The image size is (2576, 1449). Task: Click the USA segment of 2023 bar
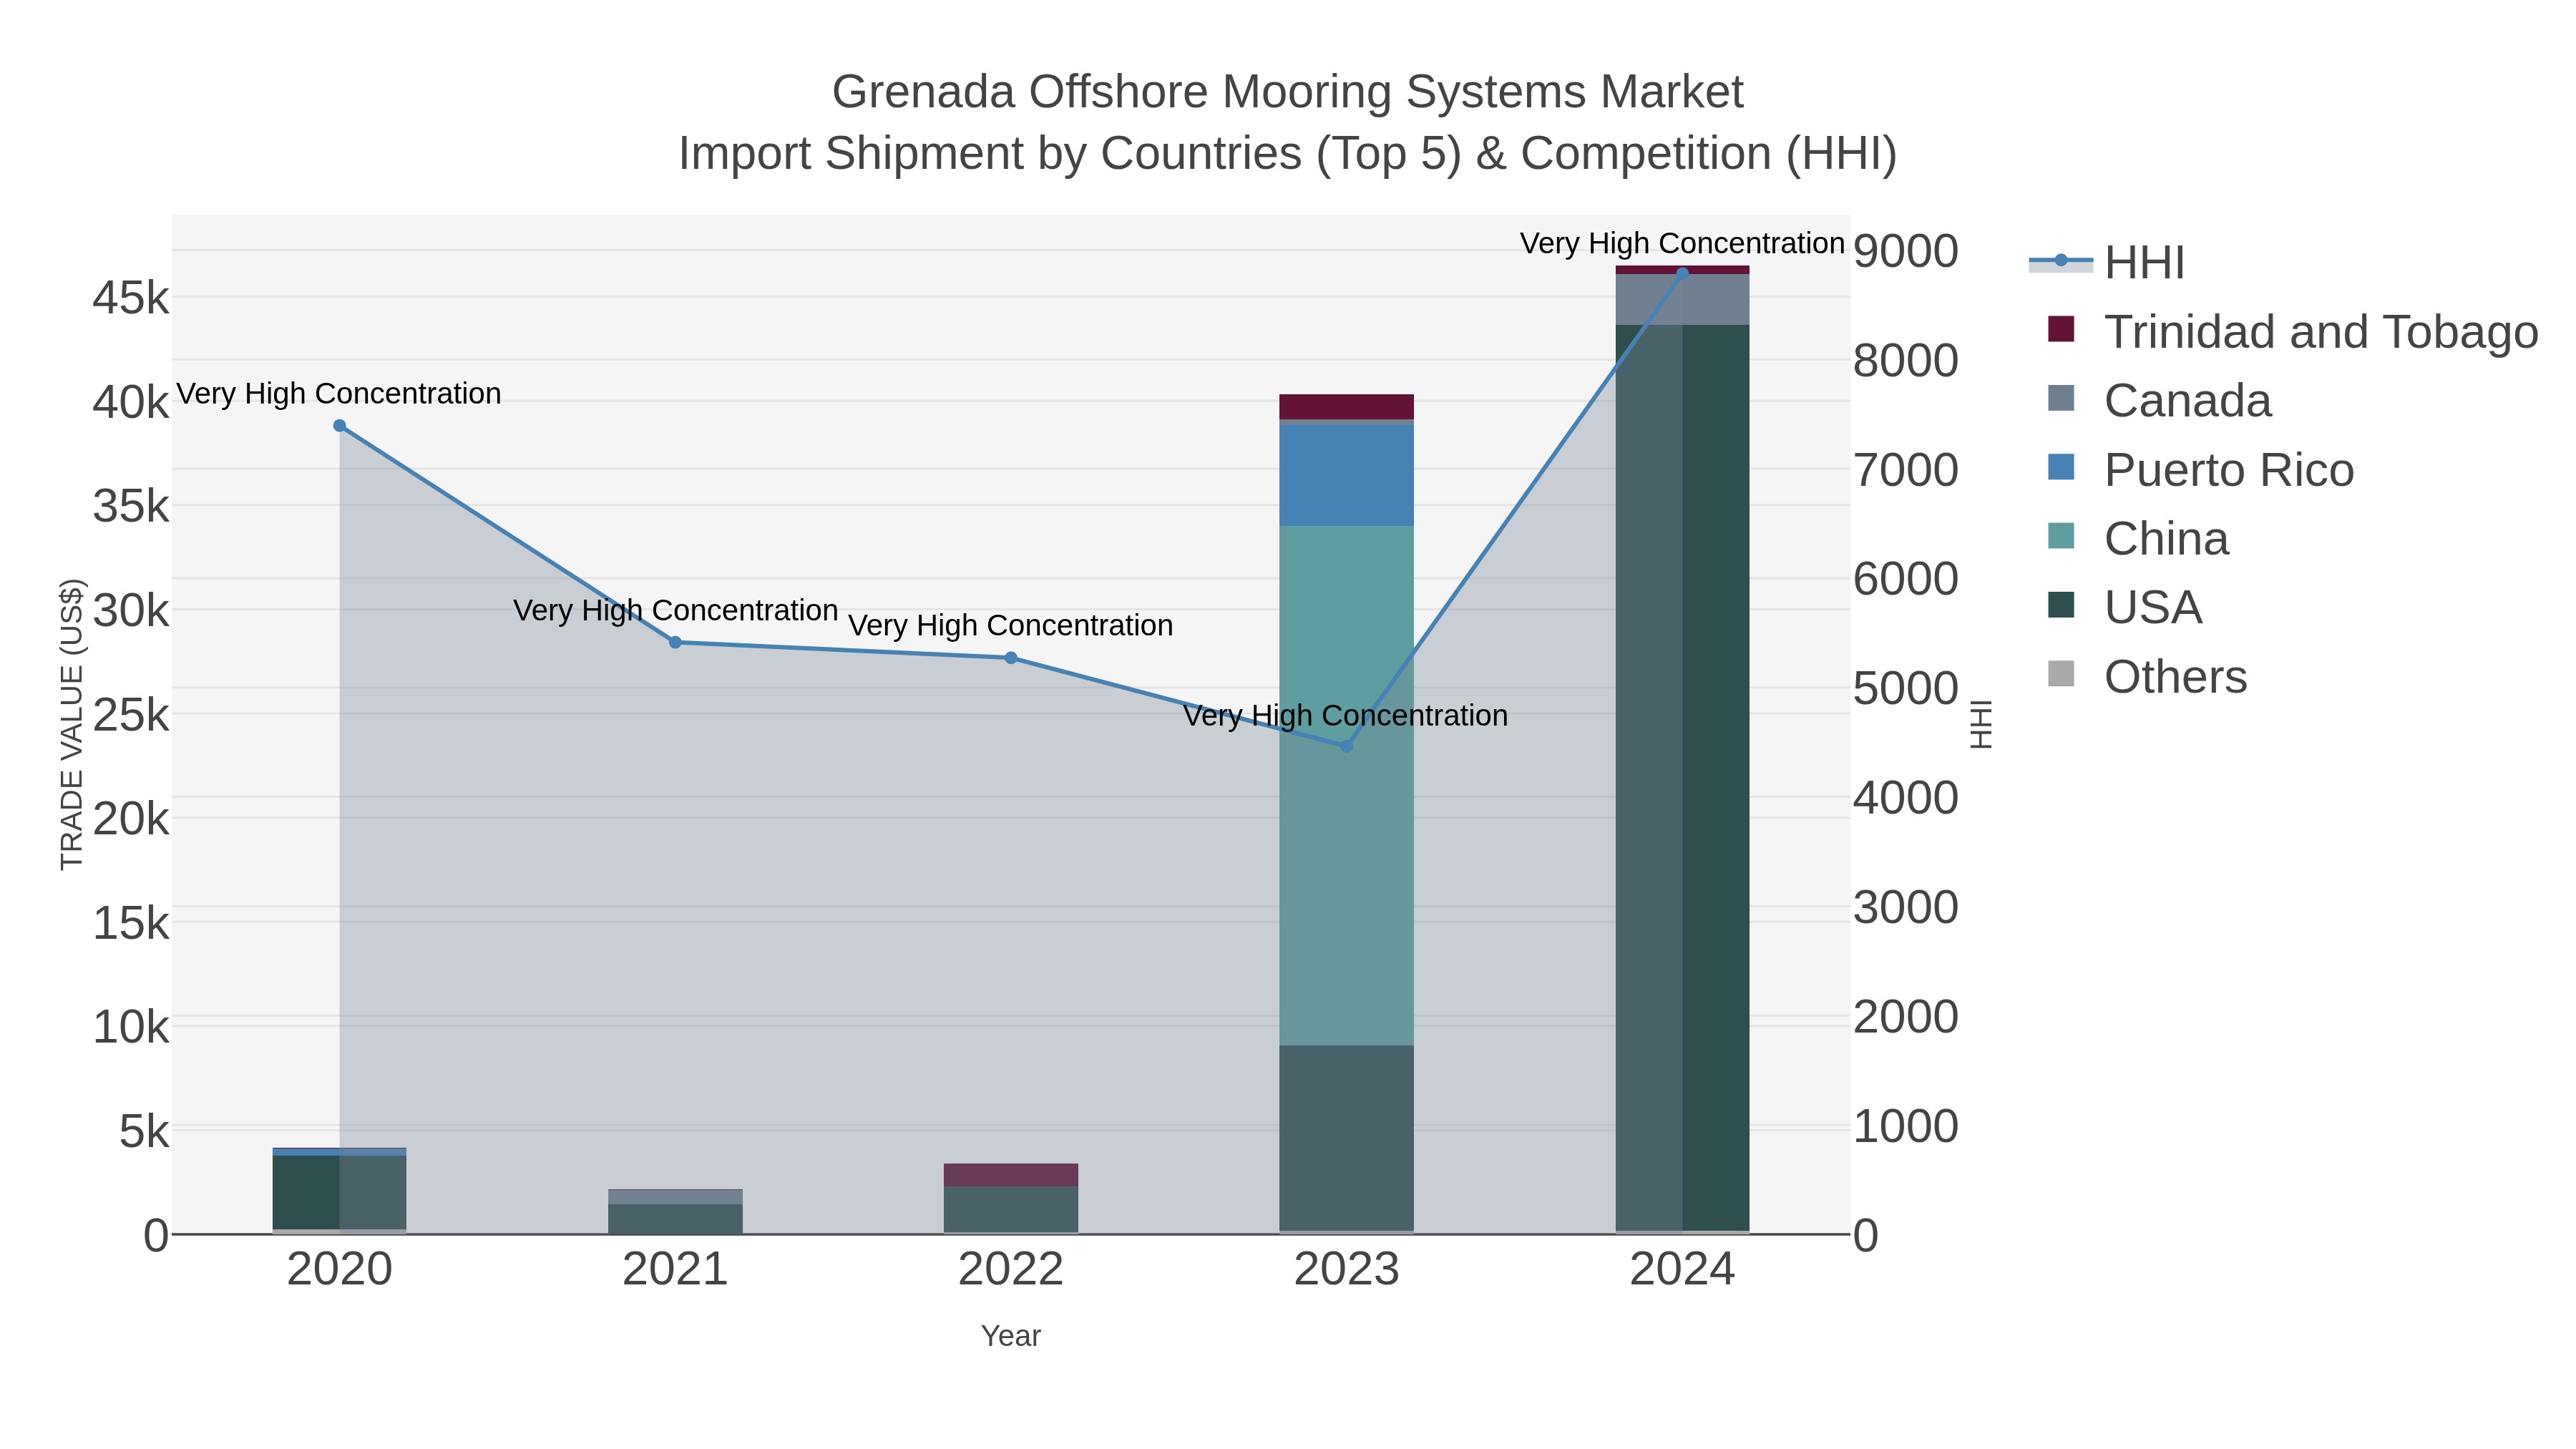[1346, 1138]
